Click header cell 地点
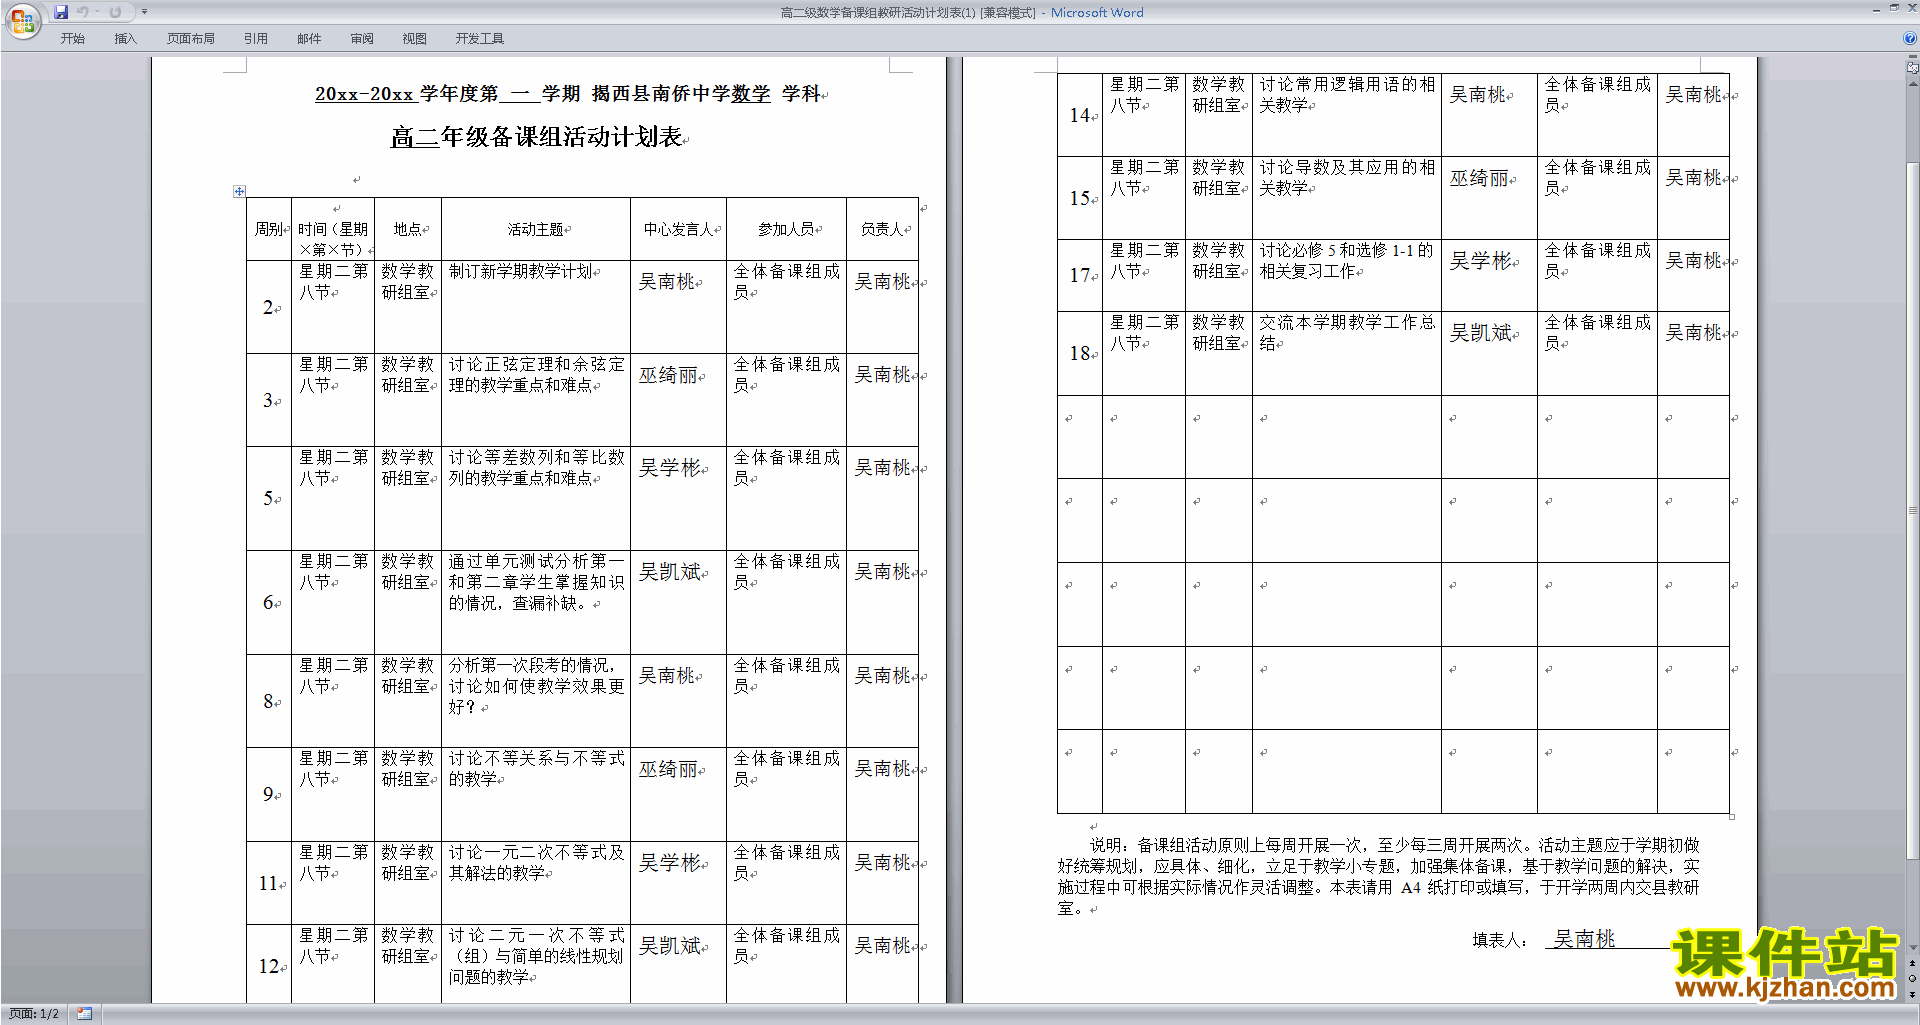 pyautogui.click(x=407, y=229)
